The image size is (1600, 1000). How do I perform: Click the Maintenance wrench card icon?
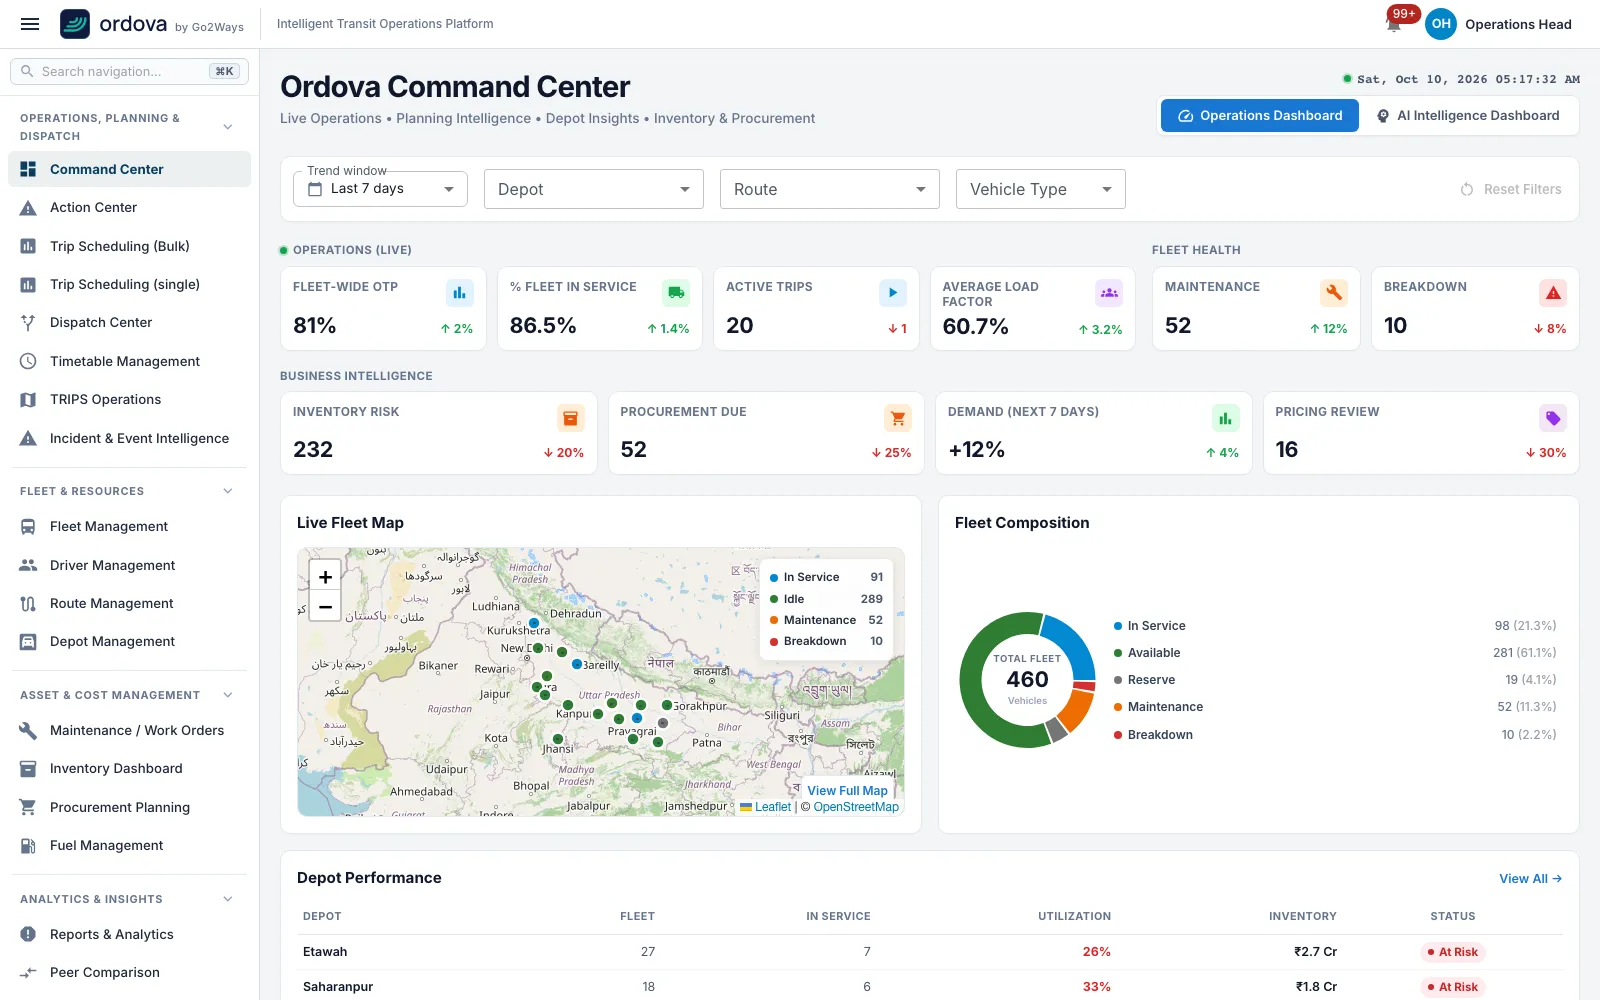1334,293
